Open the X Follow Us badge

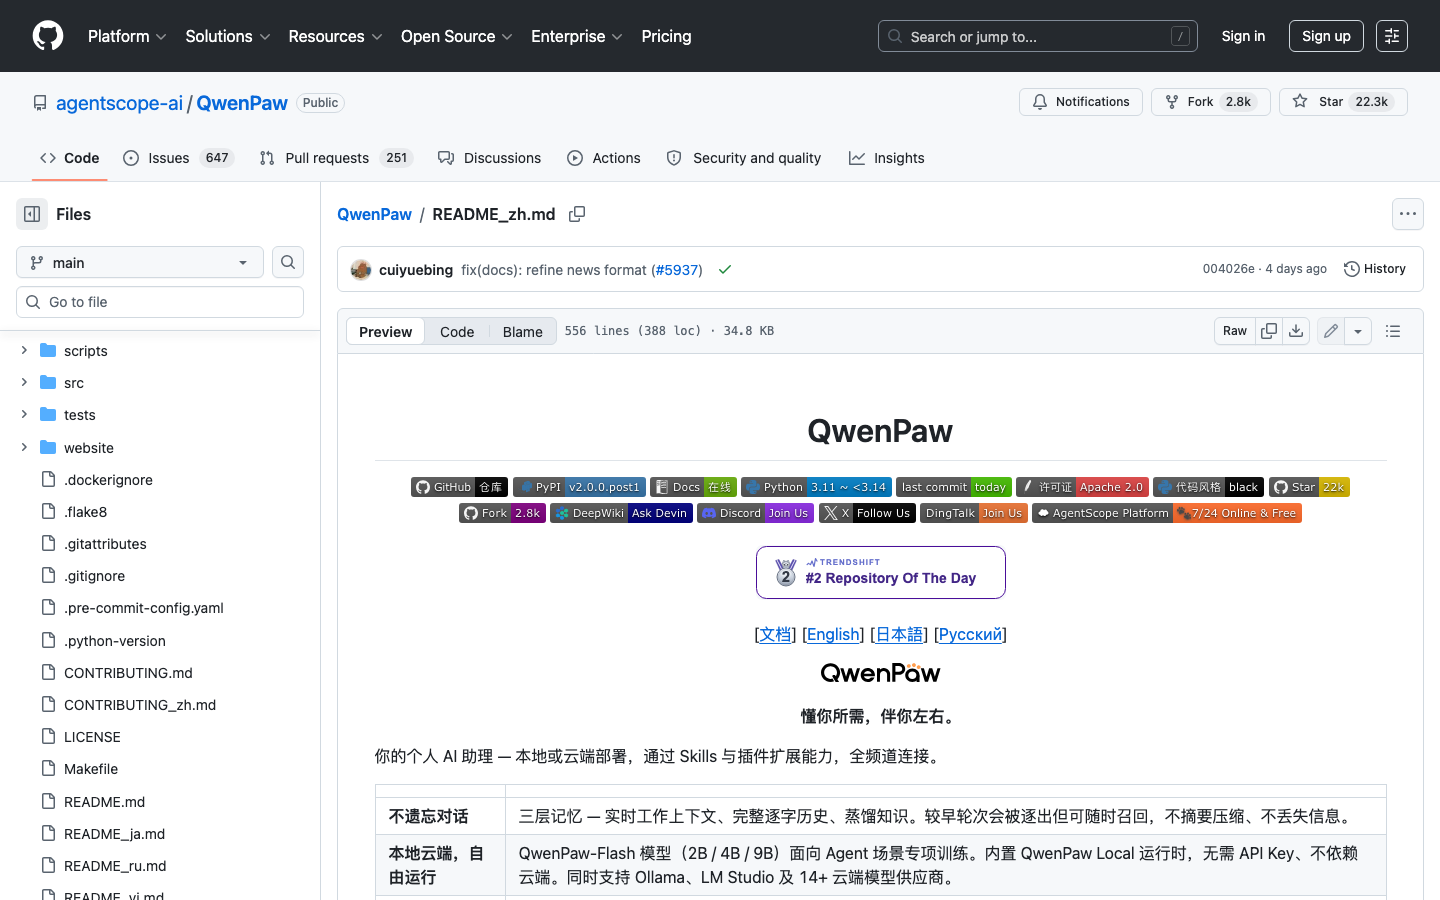[867, 513]
